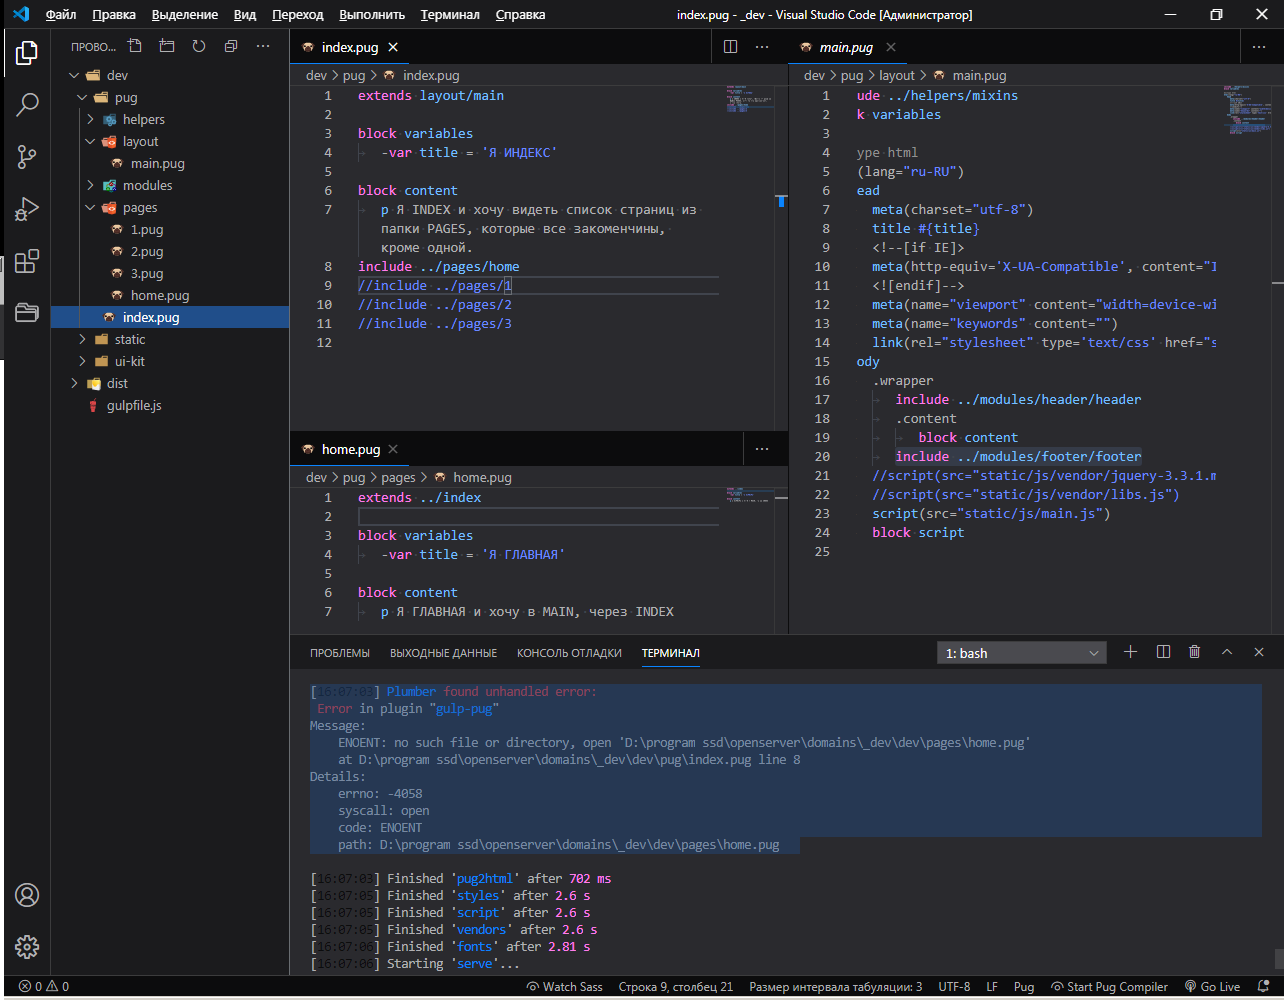Open the Файл menu
Viewport: 1284px width, 1000px height.
point(61,15)
